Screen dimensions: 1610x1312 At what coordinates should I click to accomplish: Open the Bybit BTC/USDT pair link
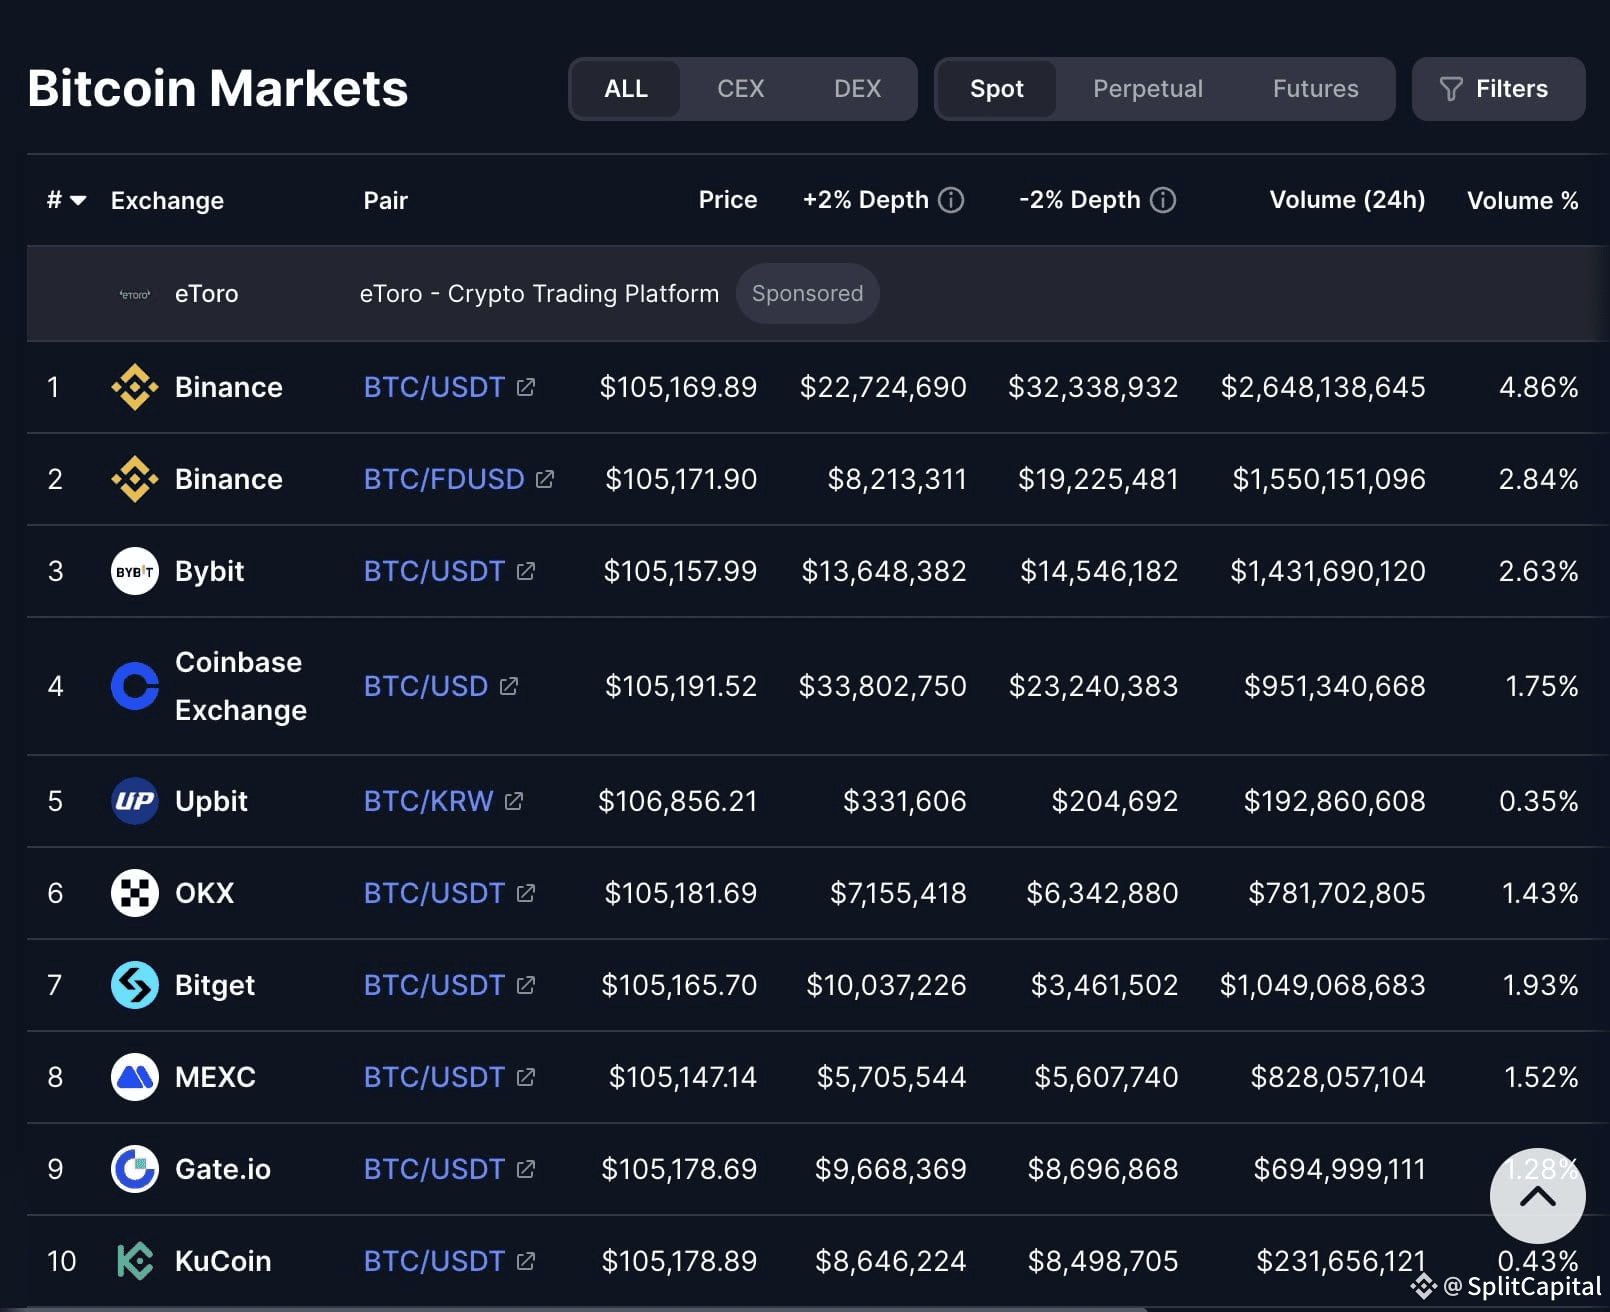(434, 571)
